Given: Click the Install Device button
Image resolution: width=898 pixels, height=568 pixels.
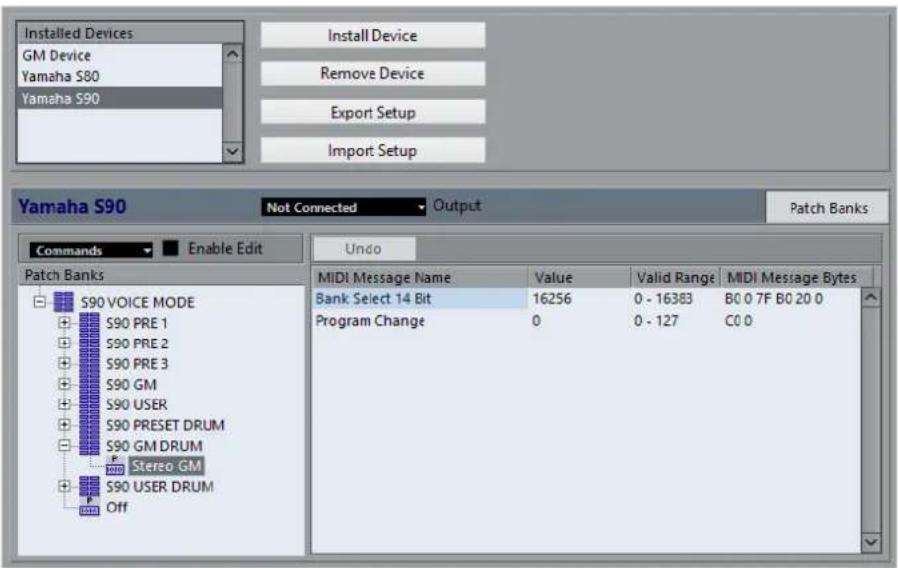Looking at the screenshot, I should pyautogui.click(x=373, y=36).
